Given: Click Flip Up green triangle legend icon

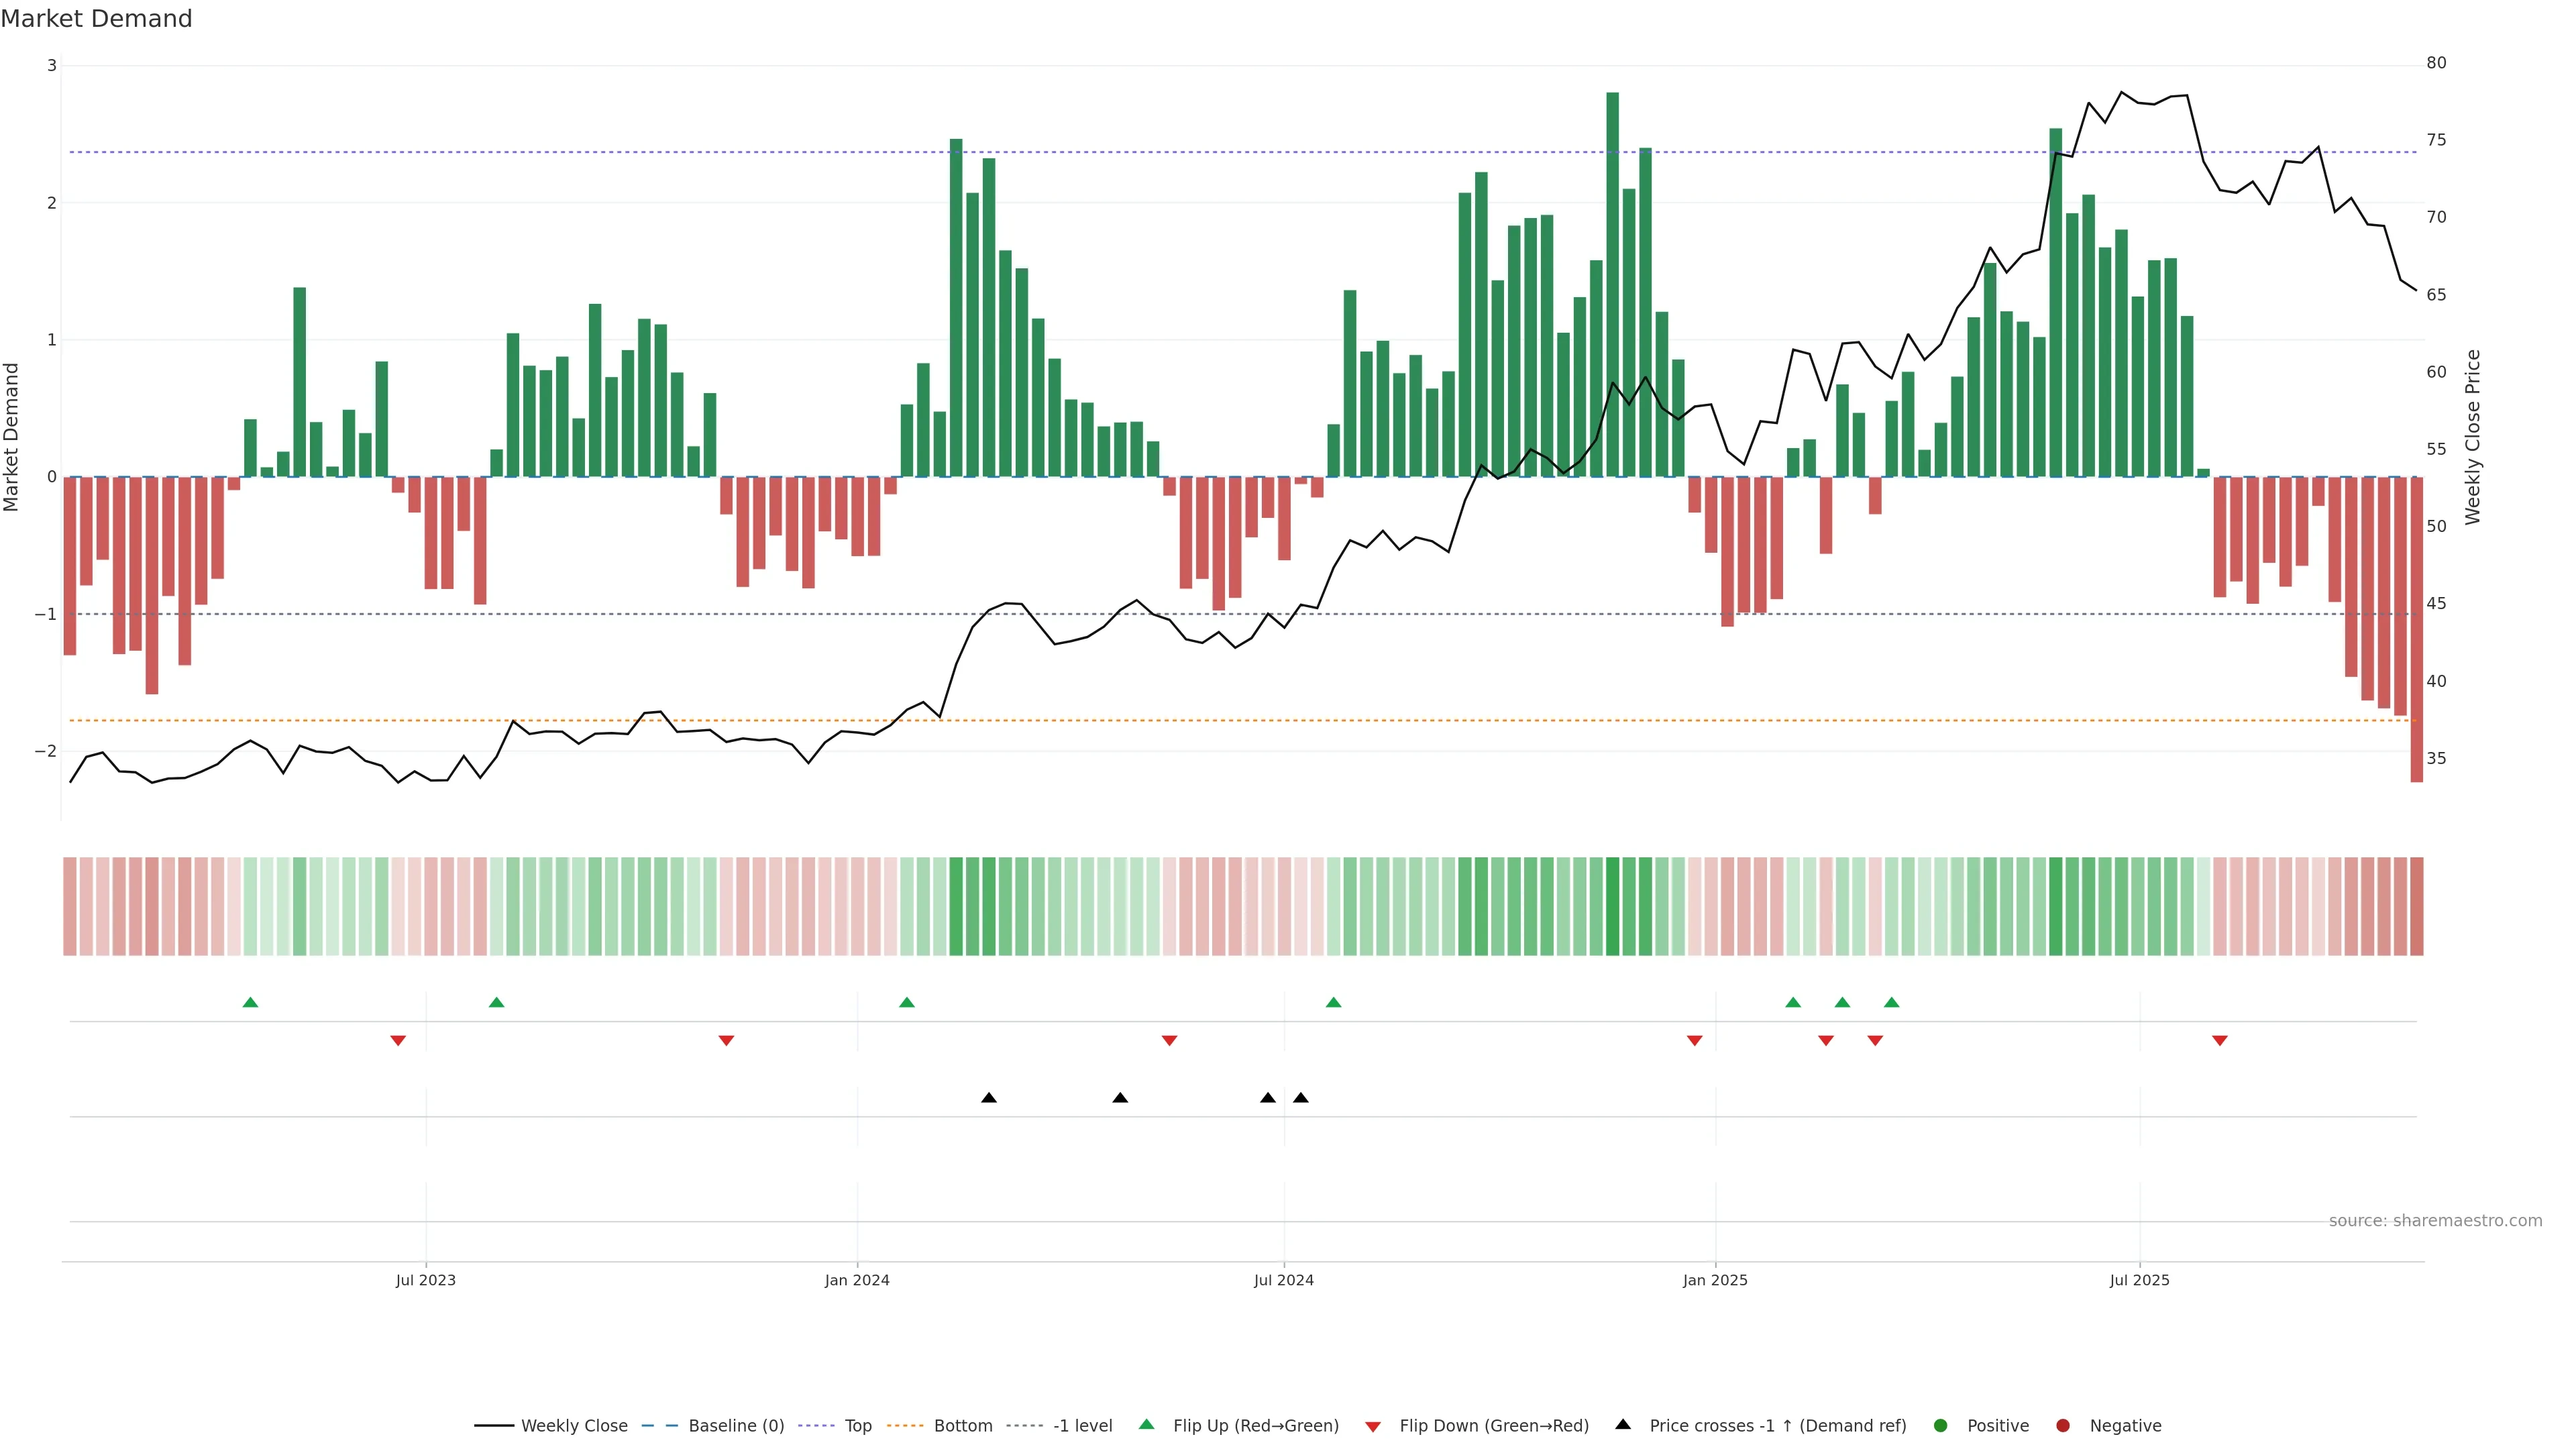Looking at the screenshot, I should coord(1147,1425).
